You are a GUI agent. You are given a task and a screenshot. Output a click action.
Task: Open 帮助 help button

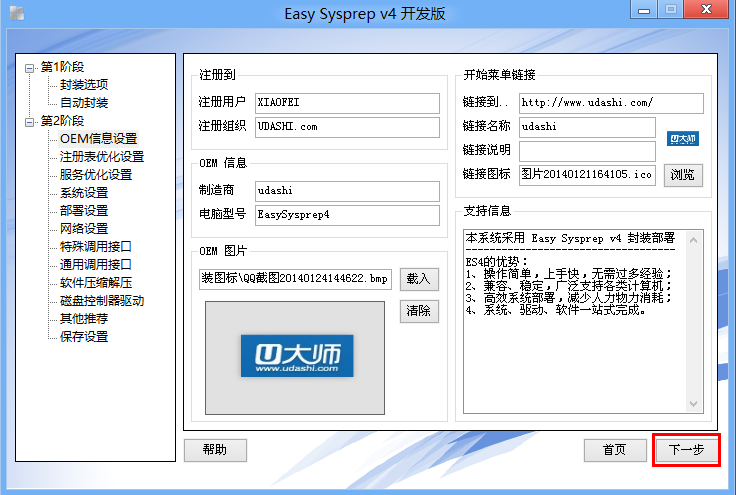click(215, 450)
